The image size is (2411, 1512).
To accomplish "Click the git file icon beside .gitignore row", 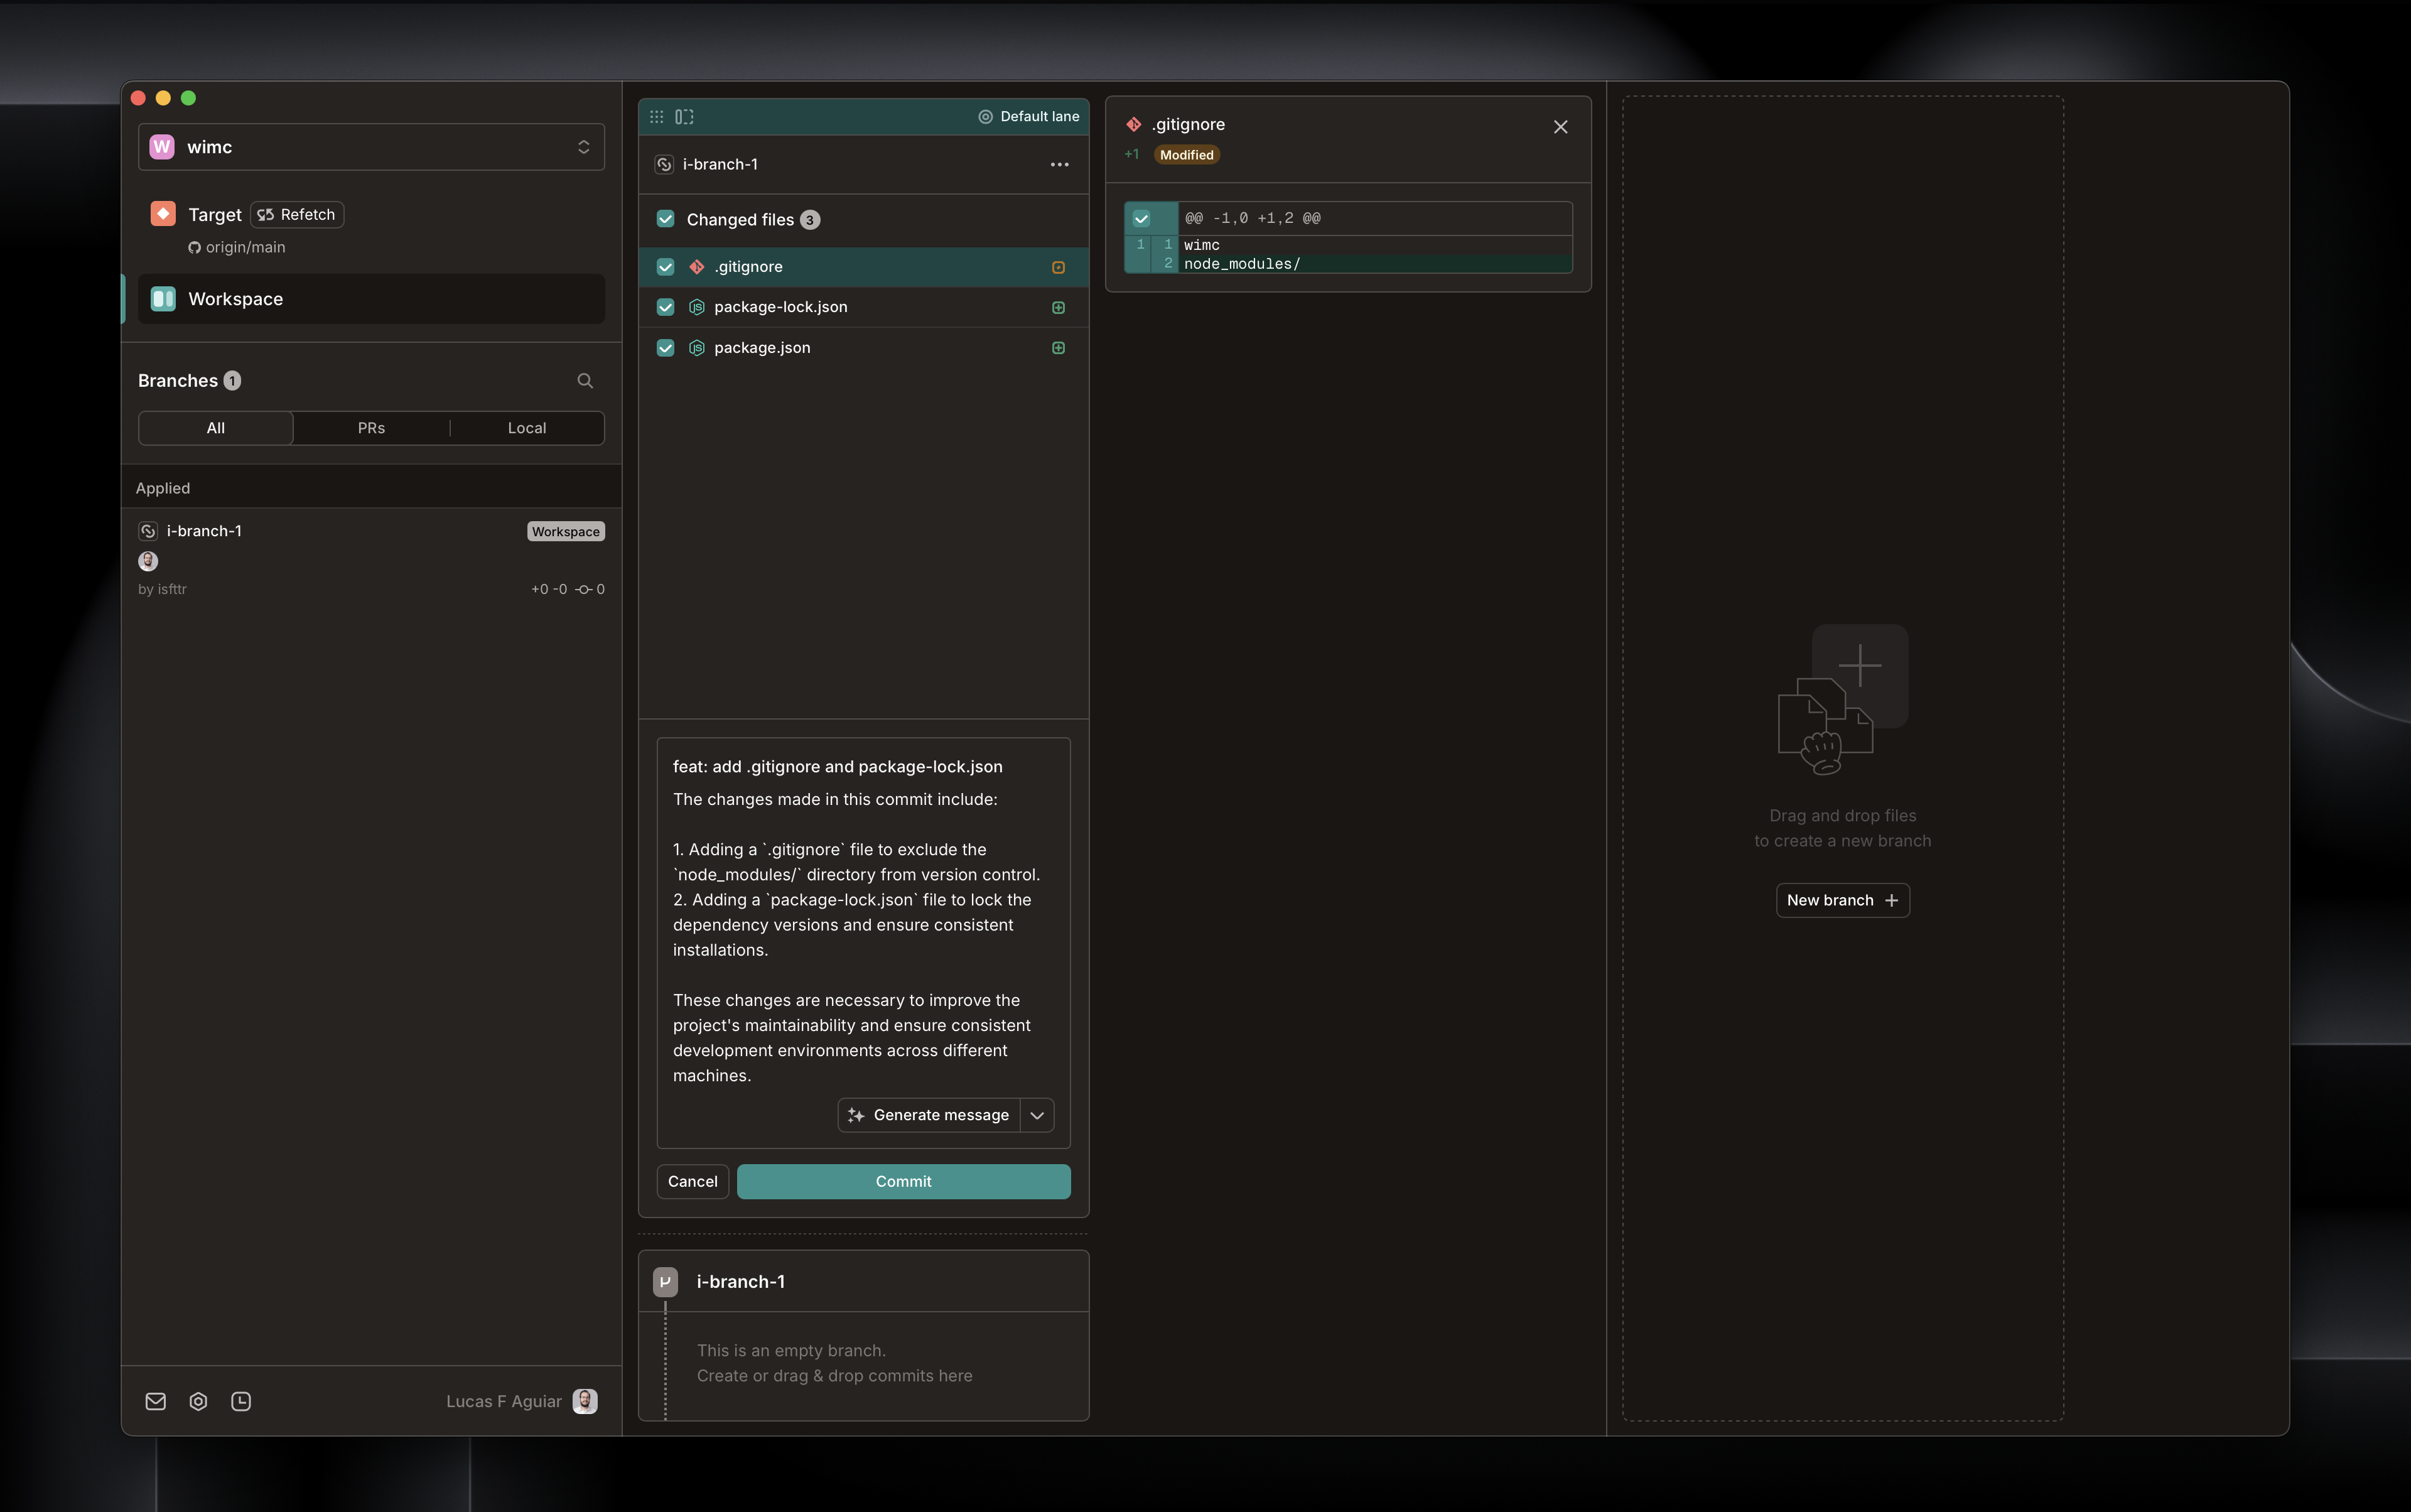I will (x=696, y=267).
